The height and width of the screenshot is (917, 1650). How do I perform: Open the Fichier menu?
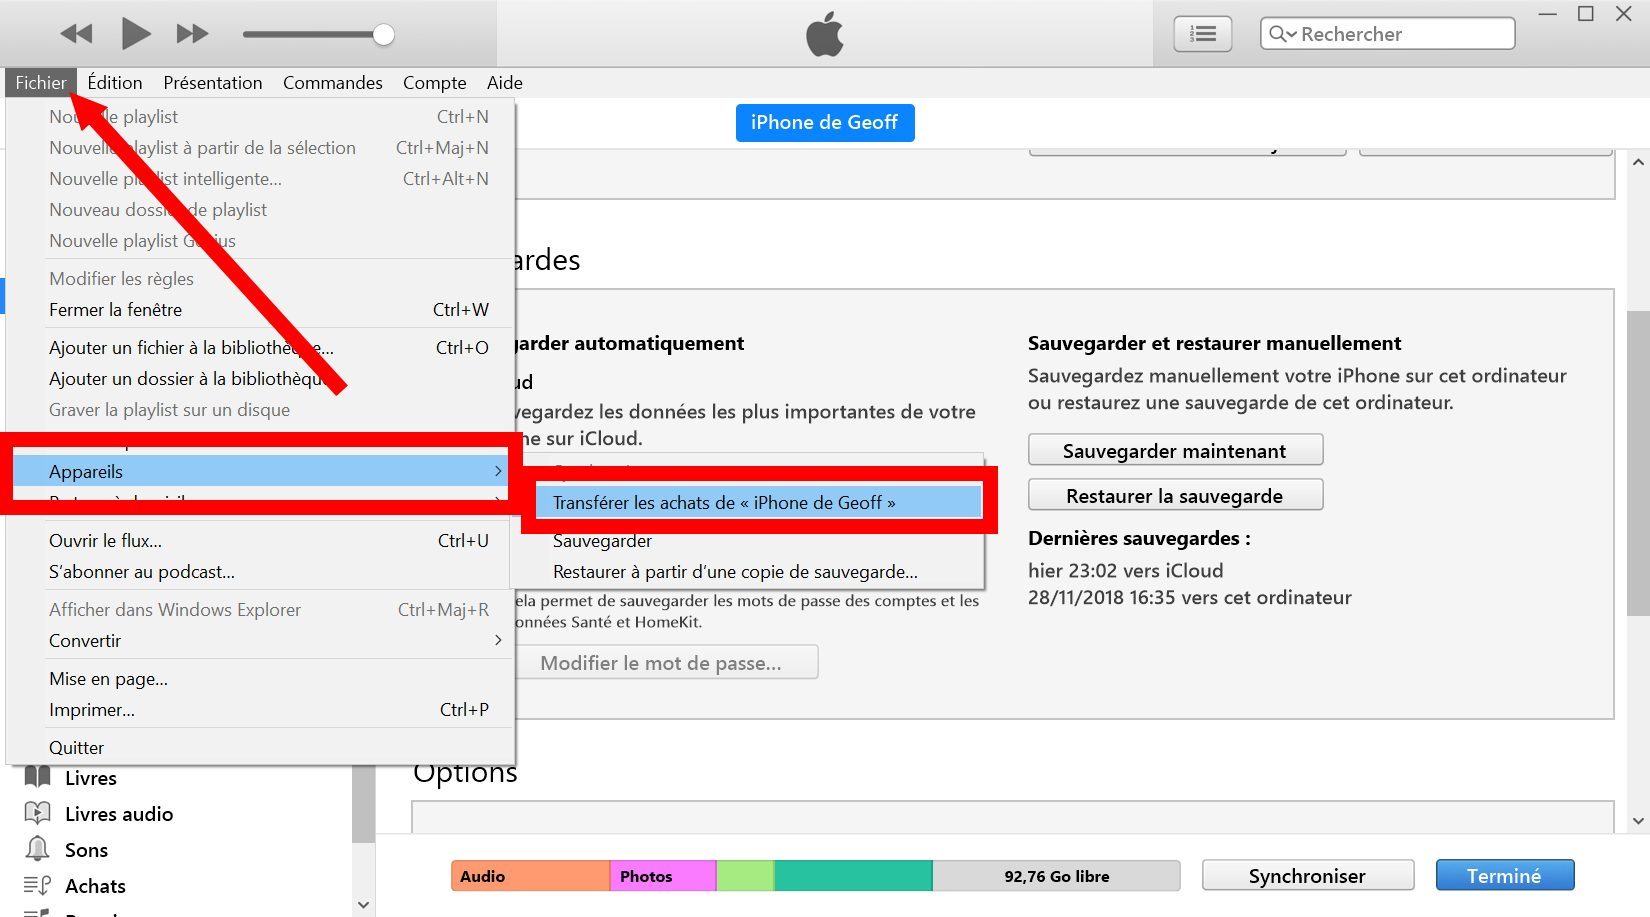(x=41, y=83)
